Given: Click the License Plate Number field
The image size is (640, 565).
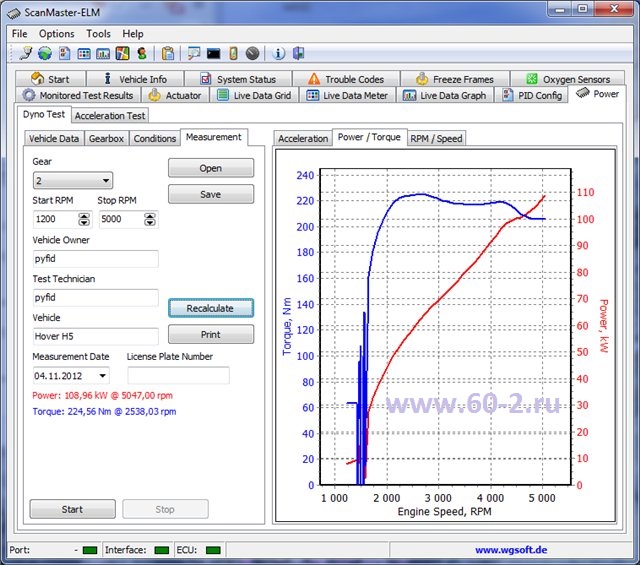Looking at the screenshot, I should [x=178, y=375].
